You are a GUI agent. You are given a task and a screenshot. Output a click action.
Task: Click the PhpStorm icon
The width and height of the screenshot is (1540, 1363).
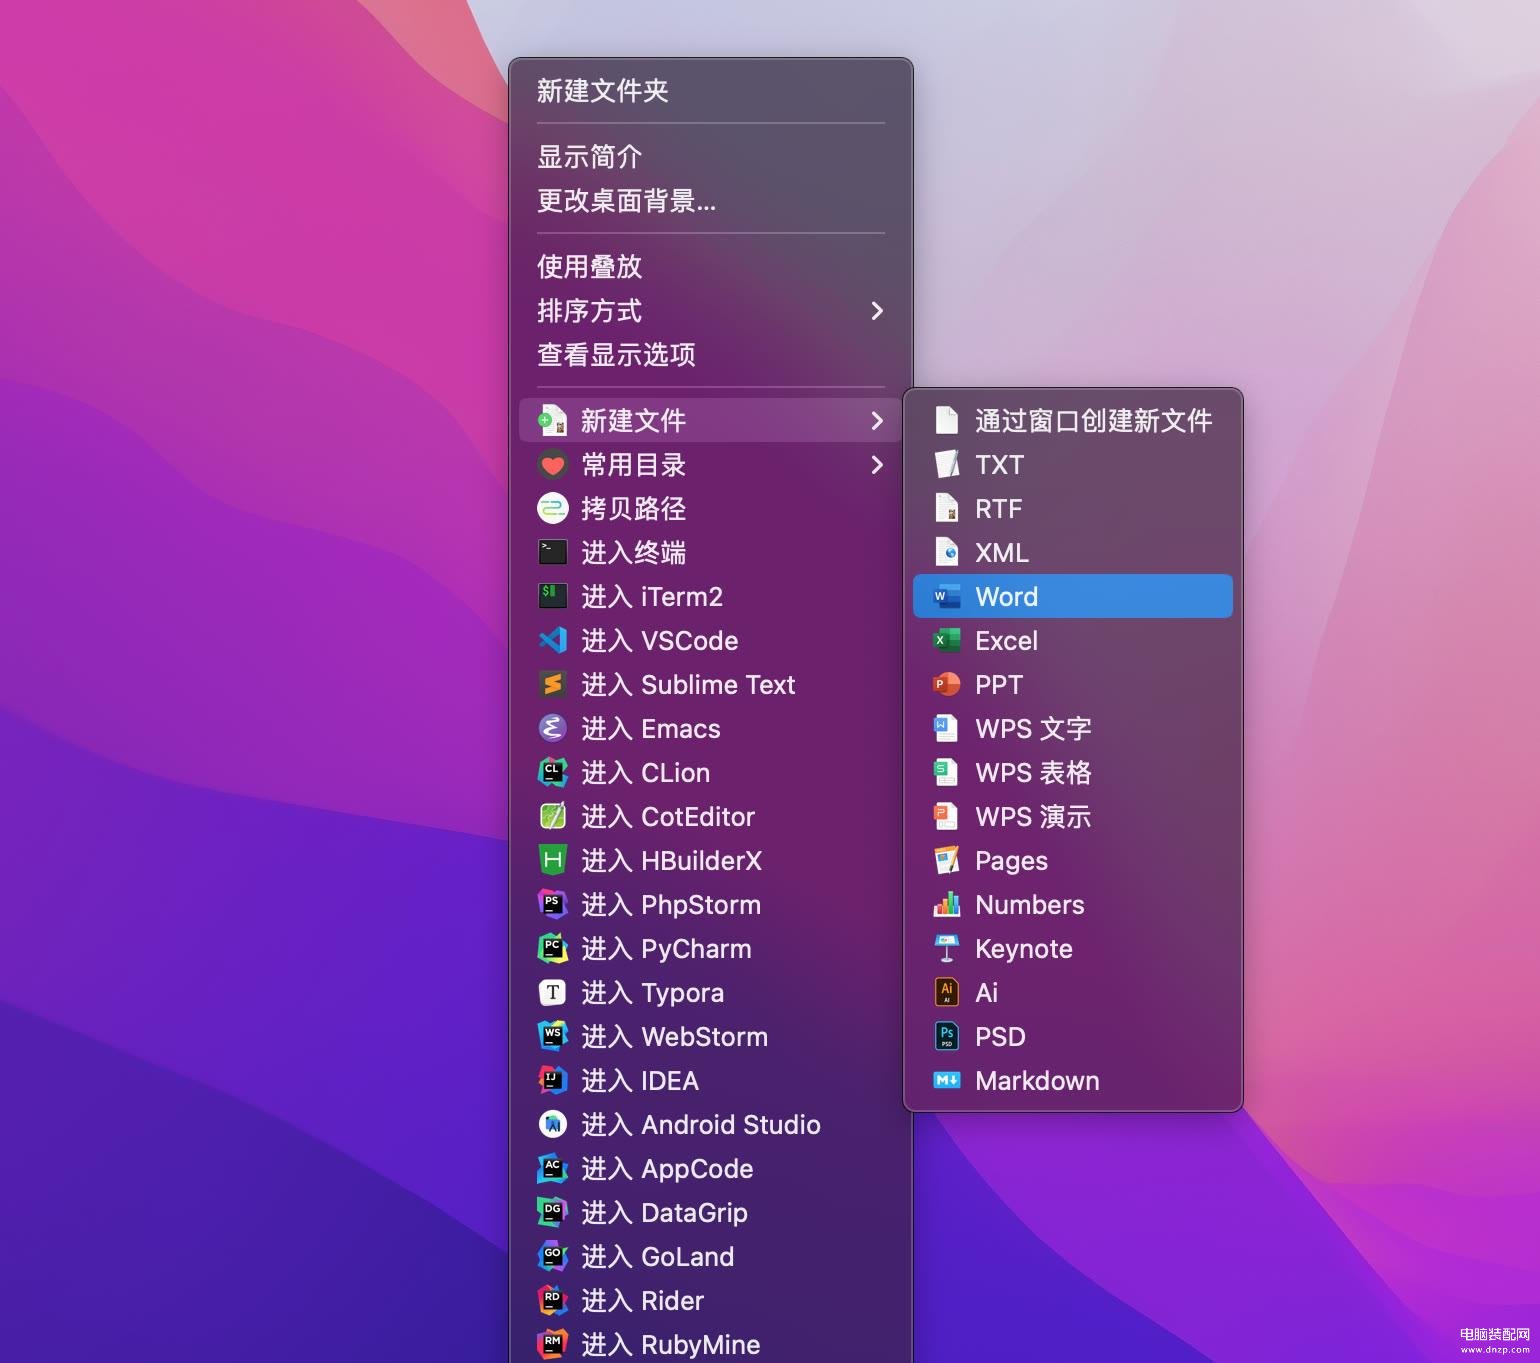coord(553,904)
